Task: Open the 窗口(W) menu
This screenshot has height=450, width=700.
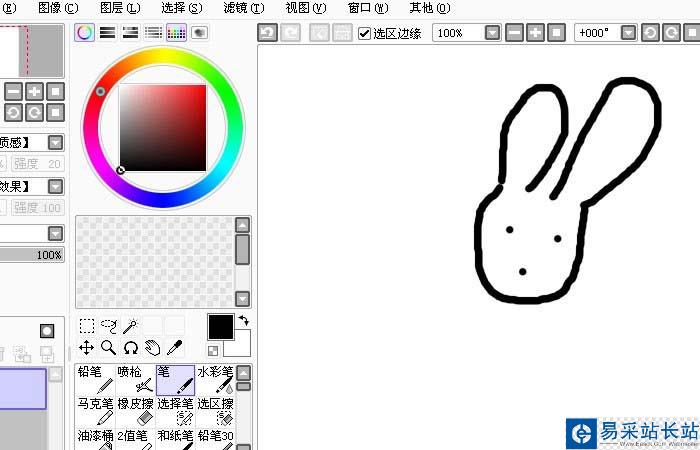Action: coord(368,8)
